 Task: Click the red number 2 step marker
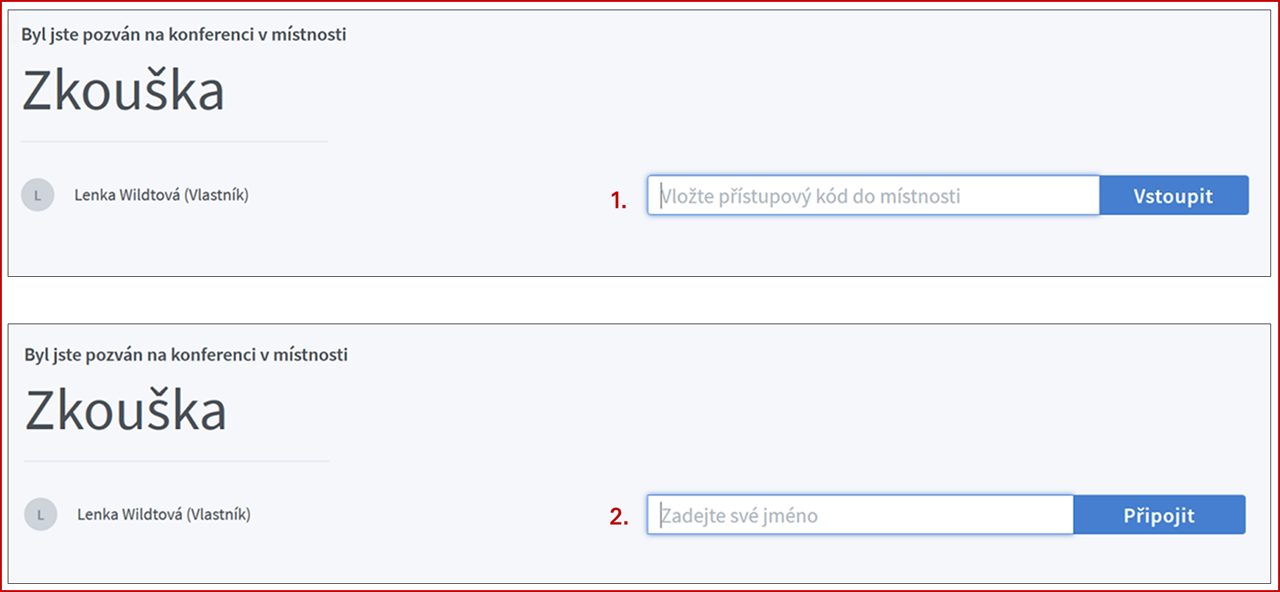[x=619, y=518]
